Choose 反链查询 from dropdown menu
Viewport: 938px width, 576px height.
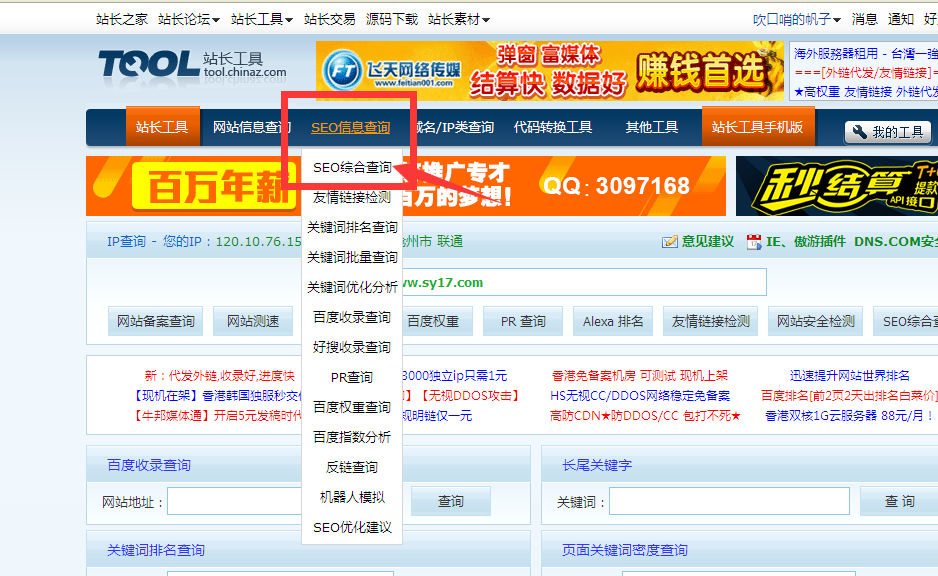tap(352, 467)
